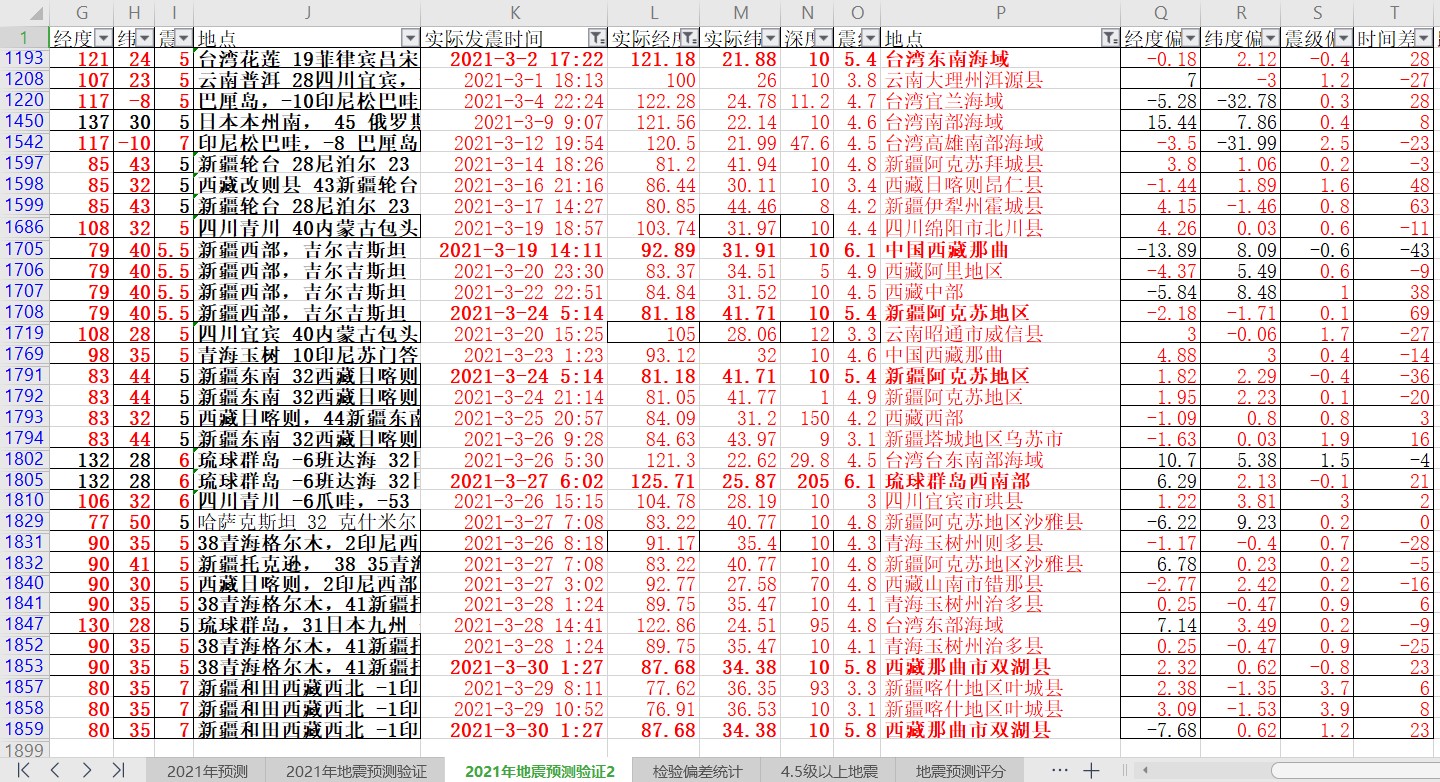This screenshot has width=1440, height=782.
Task: Switch to the 2021年预测 sheet tab
Action: (207, 770)
